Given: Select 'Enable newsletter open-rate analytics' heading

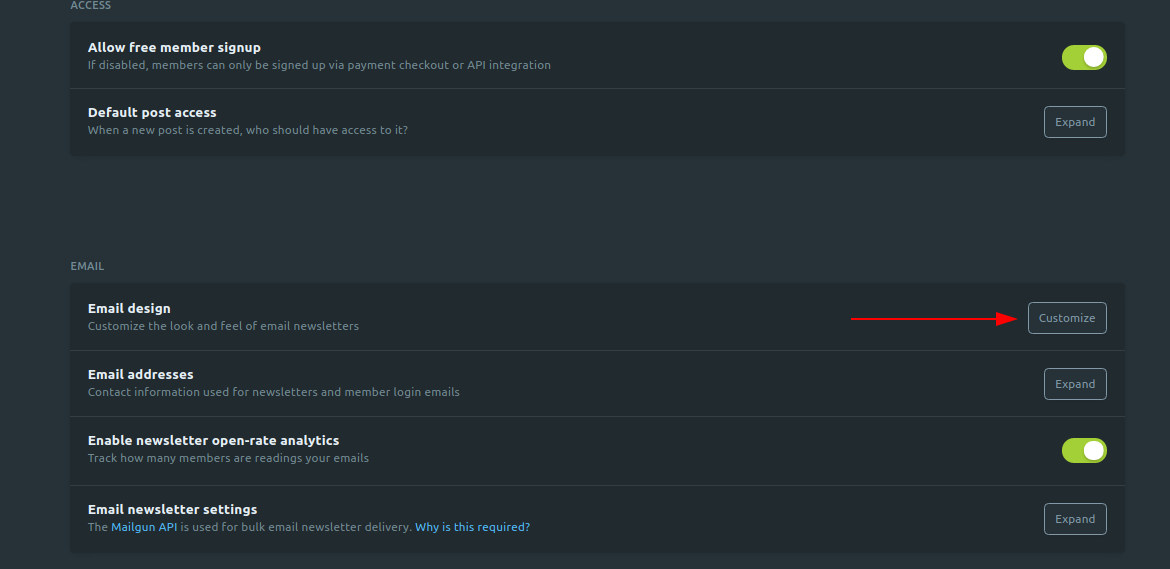Looking at the screenshot, I should [213, 440].
